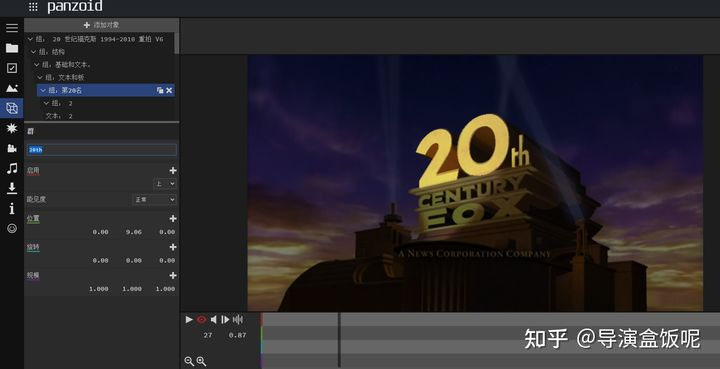Open the projects folder icon in sidebar
Viewport: 720px width, 369px height.
[x=12, y=48]
